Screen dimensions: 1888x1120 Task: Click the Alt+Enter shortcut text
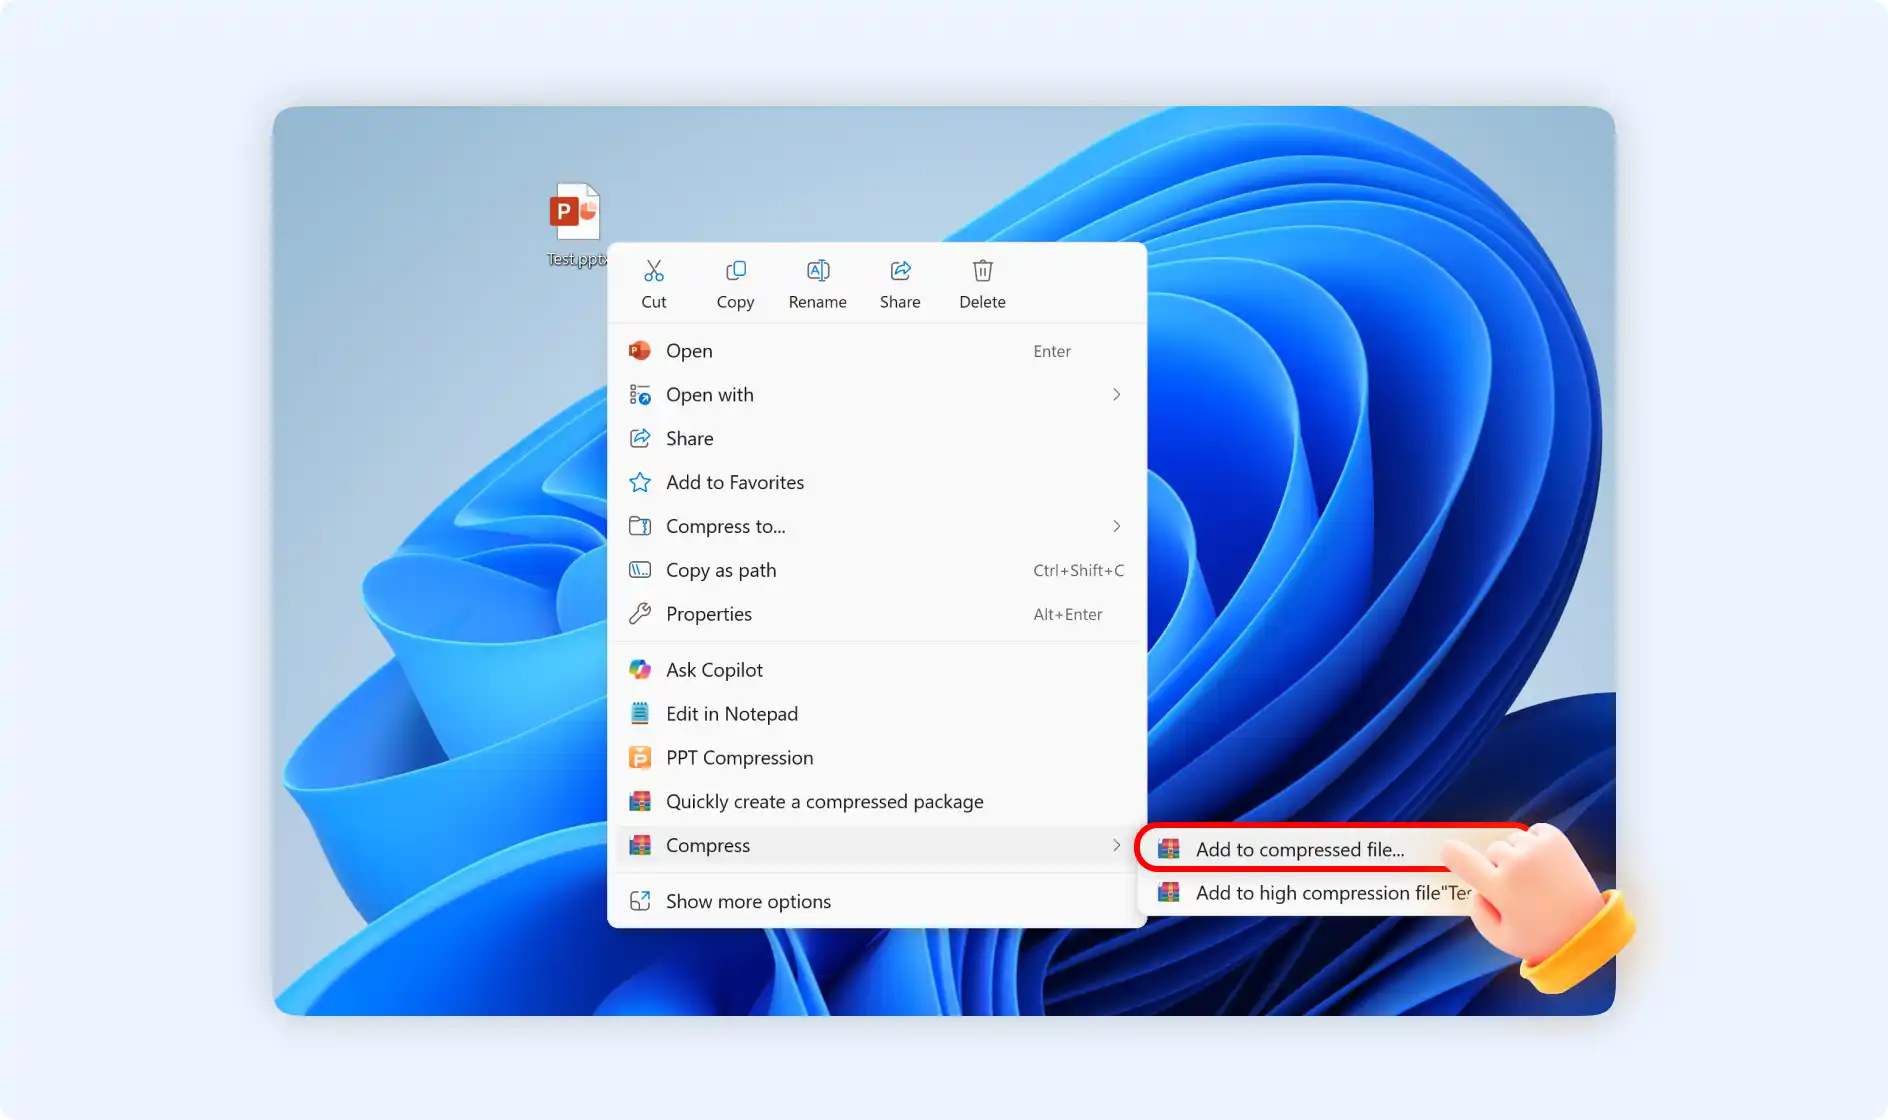coord(1068,615)
